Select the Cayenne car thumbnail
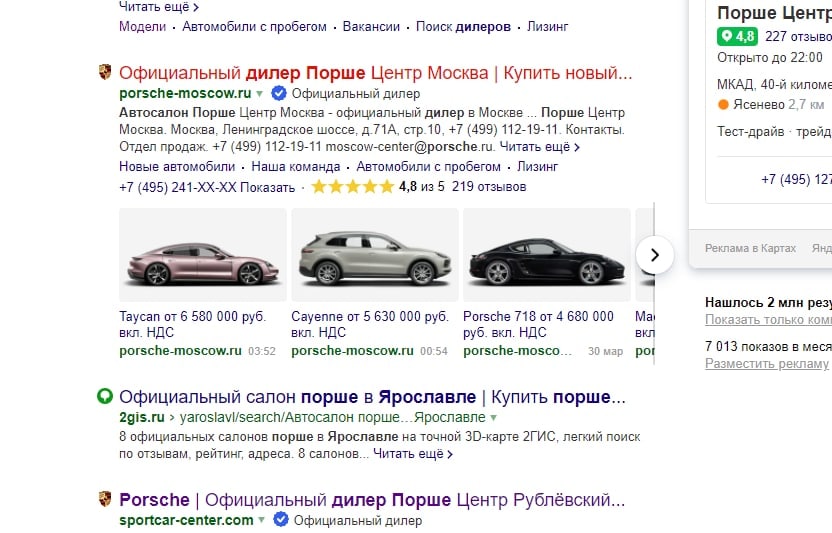Image resolution: width=832 pixels, height=533 pixels. [x=375, y=255]
